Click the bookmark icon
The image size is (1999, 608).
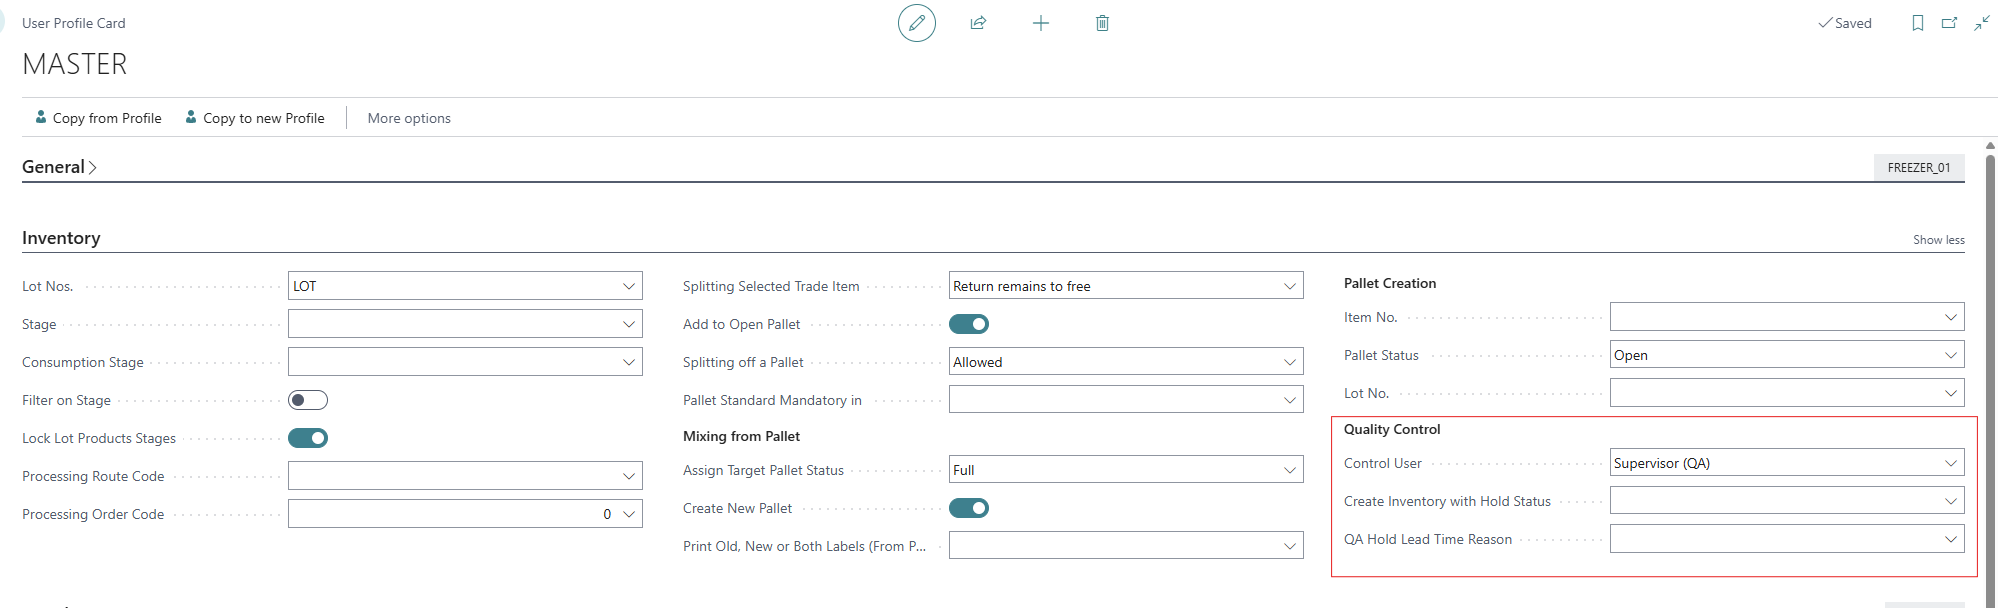pos(1917,23)
